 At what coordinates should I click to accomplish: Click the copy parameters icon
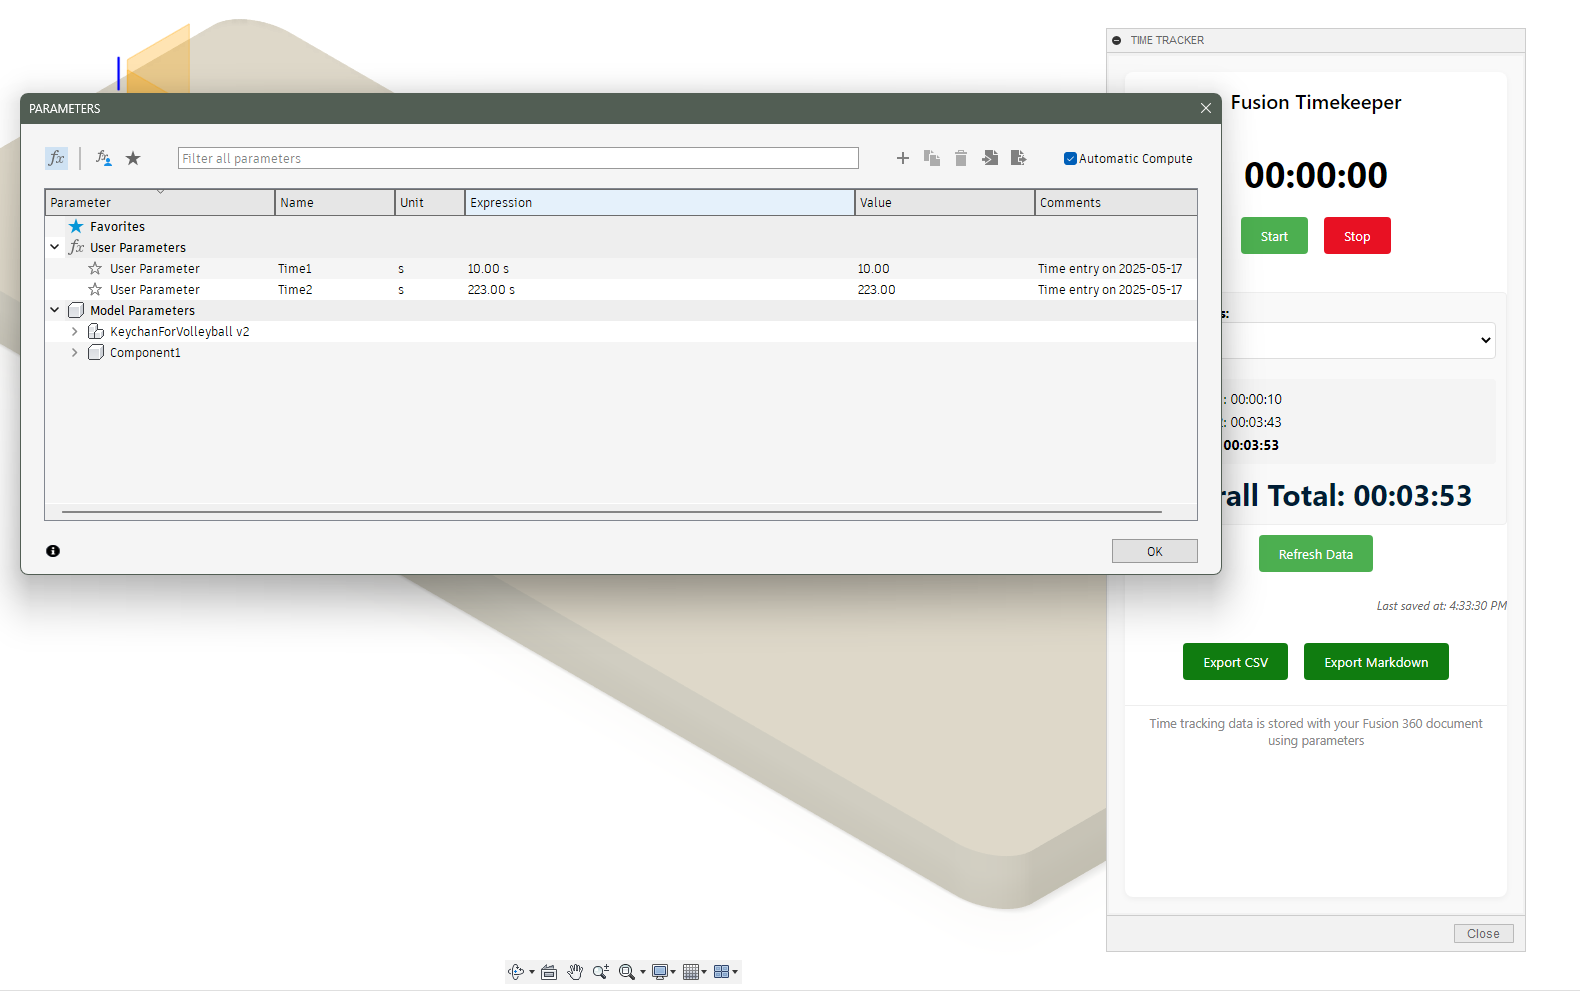pos(932,158)
